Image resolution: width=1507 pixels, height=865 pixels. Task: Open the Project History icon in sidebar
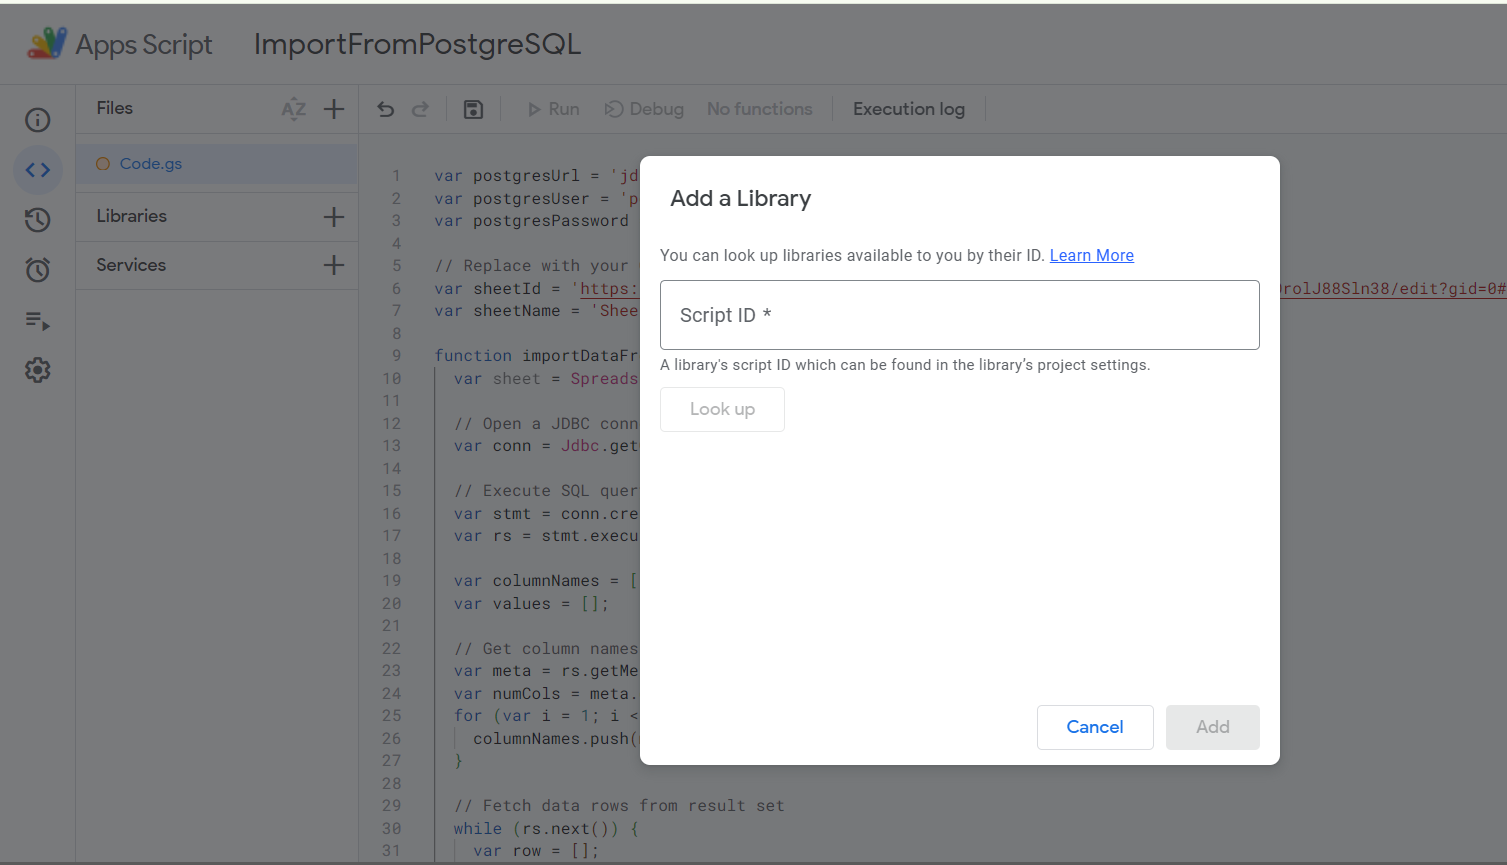[x=38, y=220]
